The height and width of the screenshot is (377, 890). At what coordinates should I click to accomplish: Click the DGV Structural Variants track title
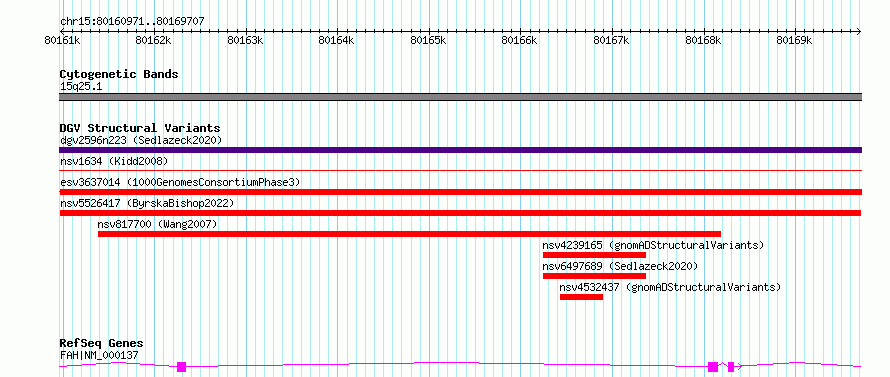[140, 128]
